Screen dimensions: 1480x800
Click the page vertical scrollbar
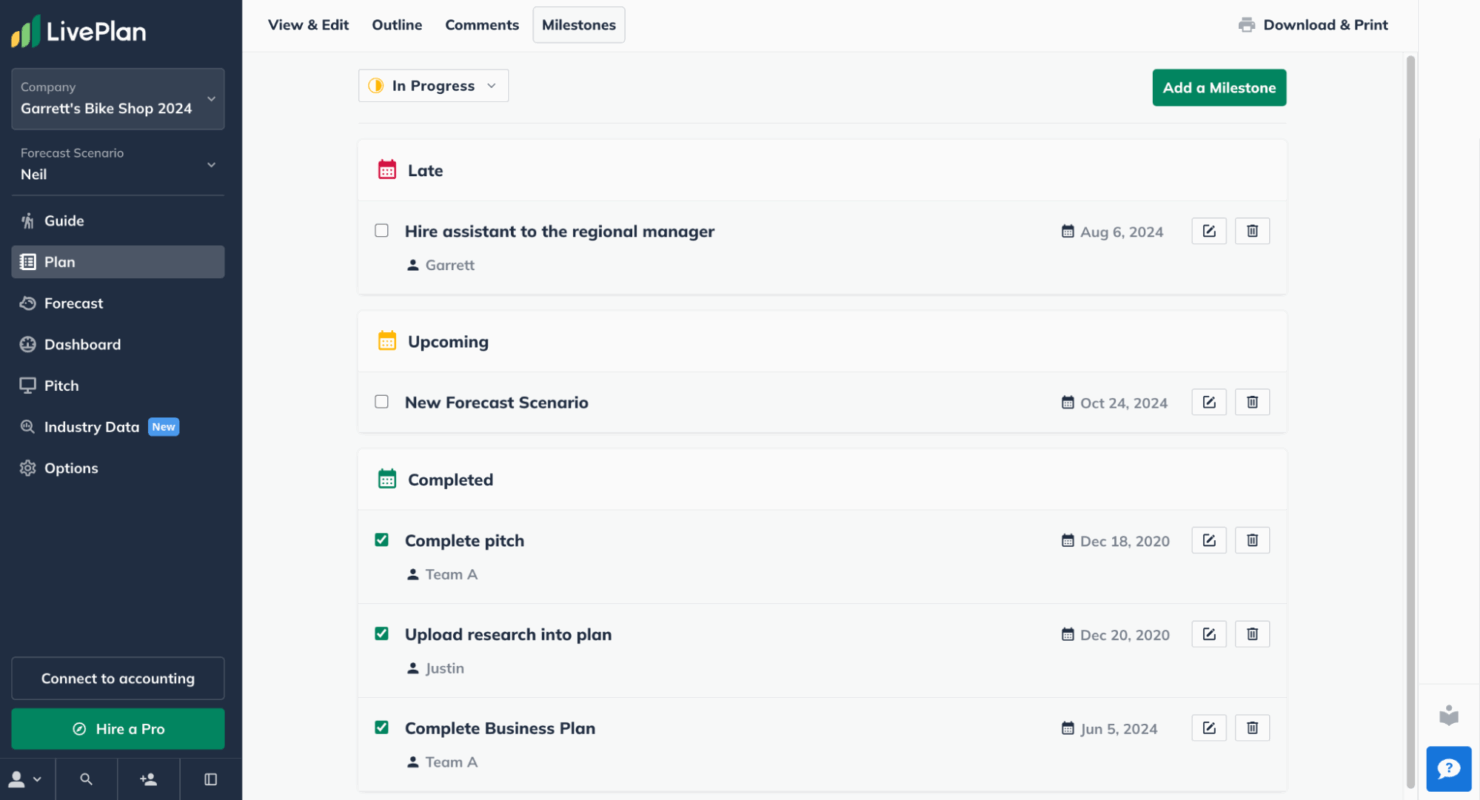(1411, 420)
